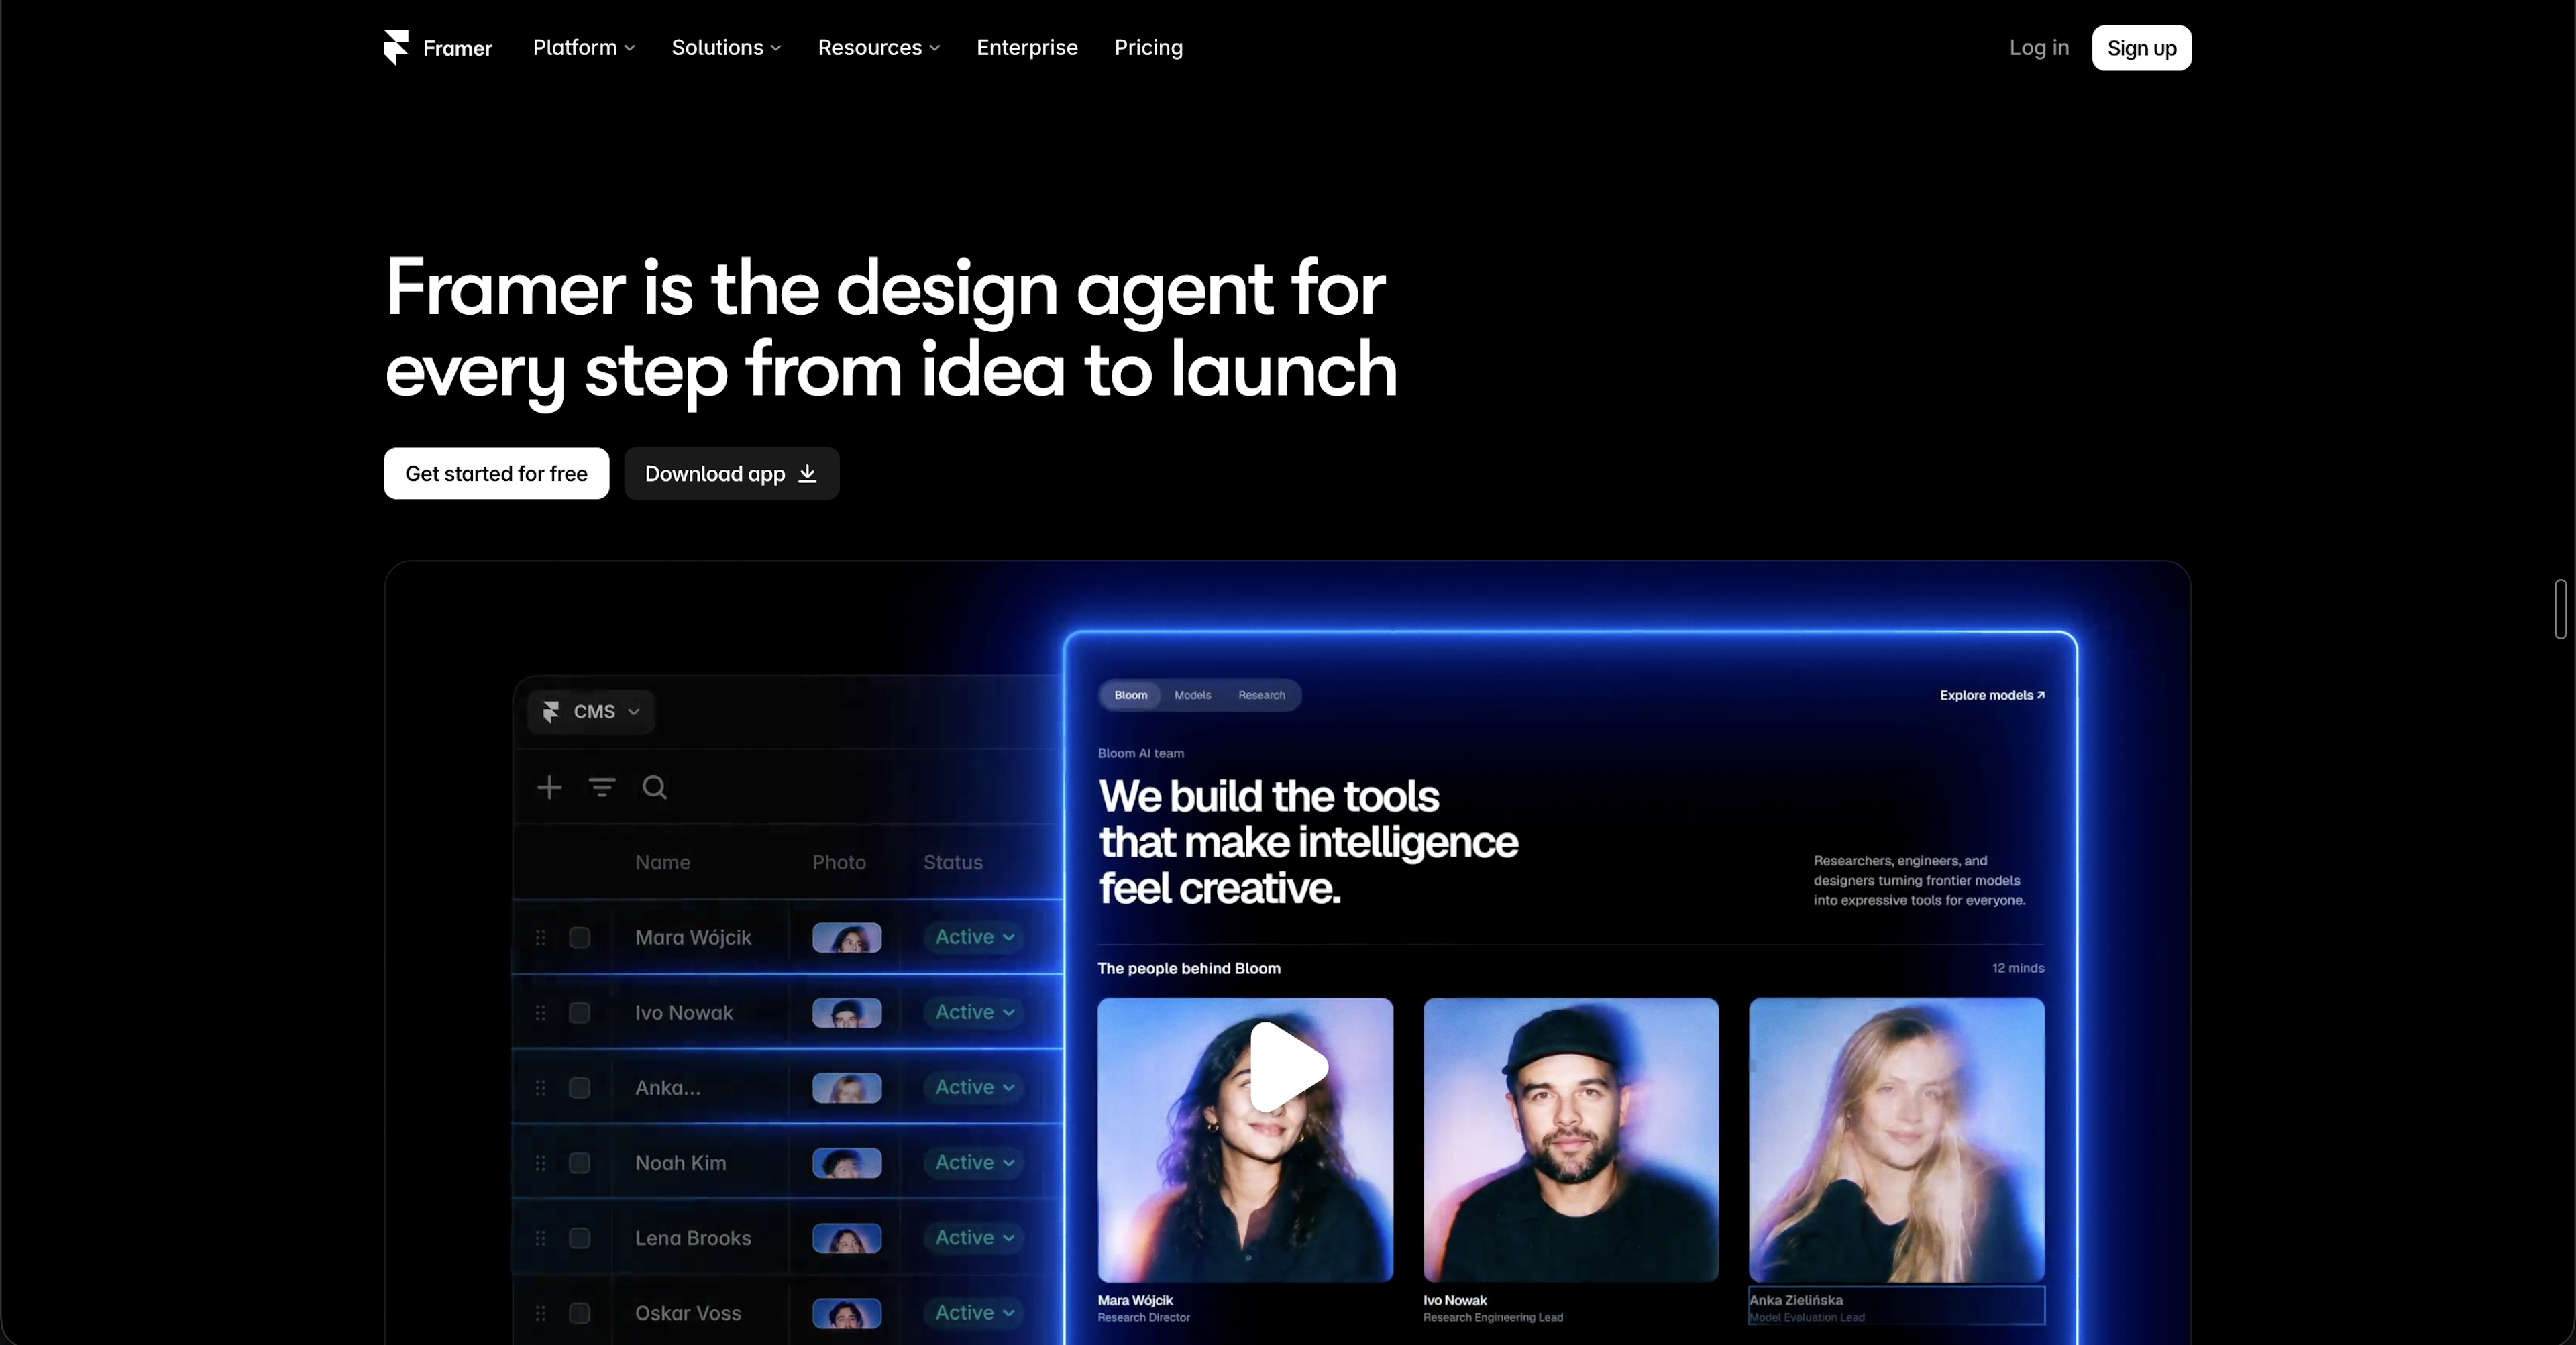Click "The people behind Bloom" heading
This screenshot has width=2576, height=1345.
tap(1189, 969)
